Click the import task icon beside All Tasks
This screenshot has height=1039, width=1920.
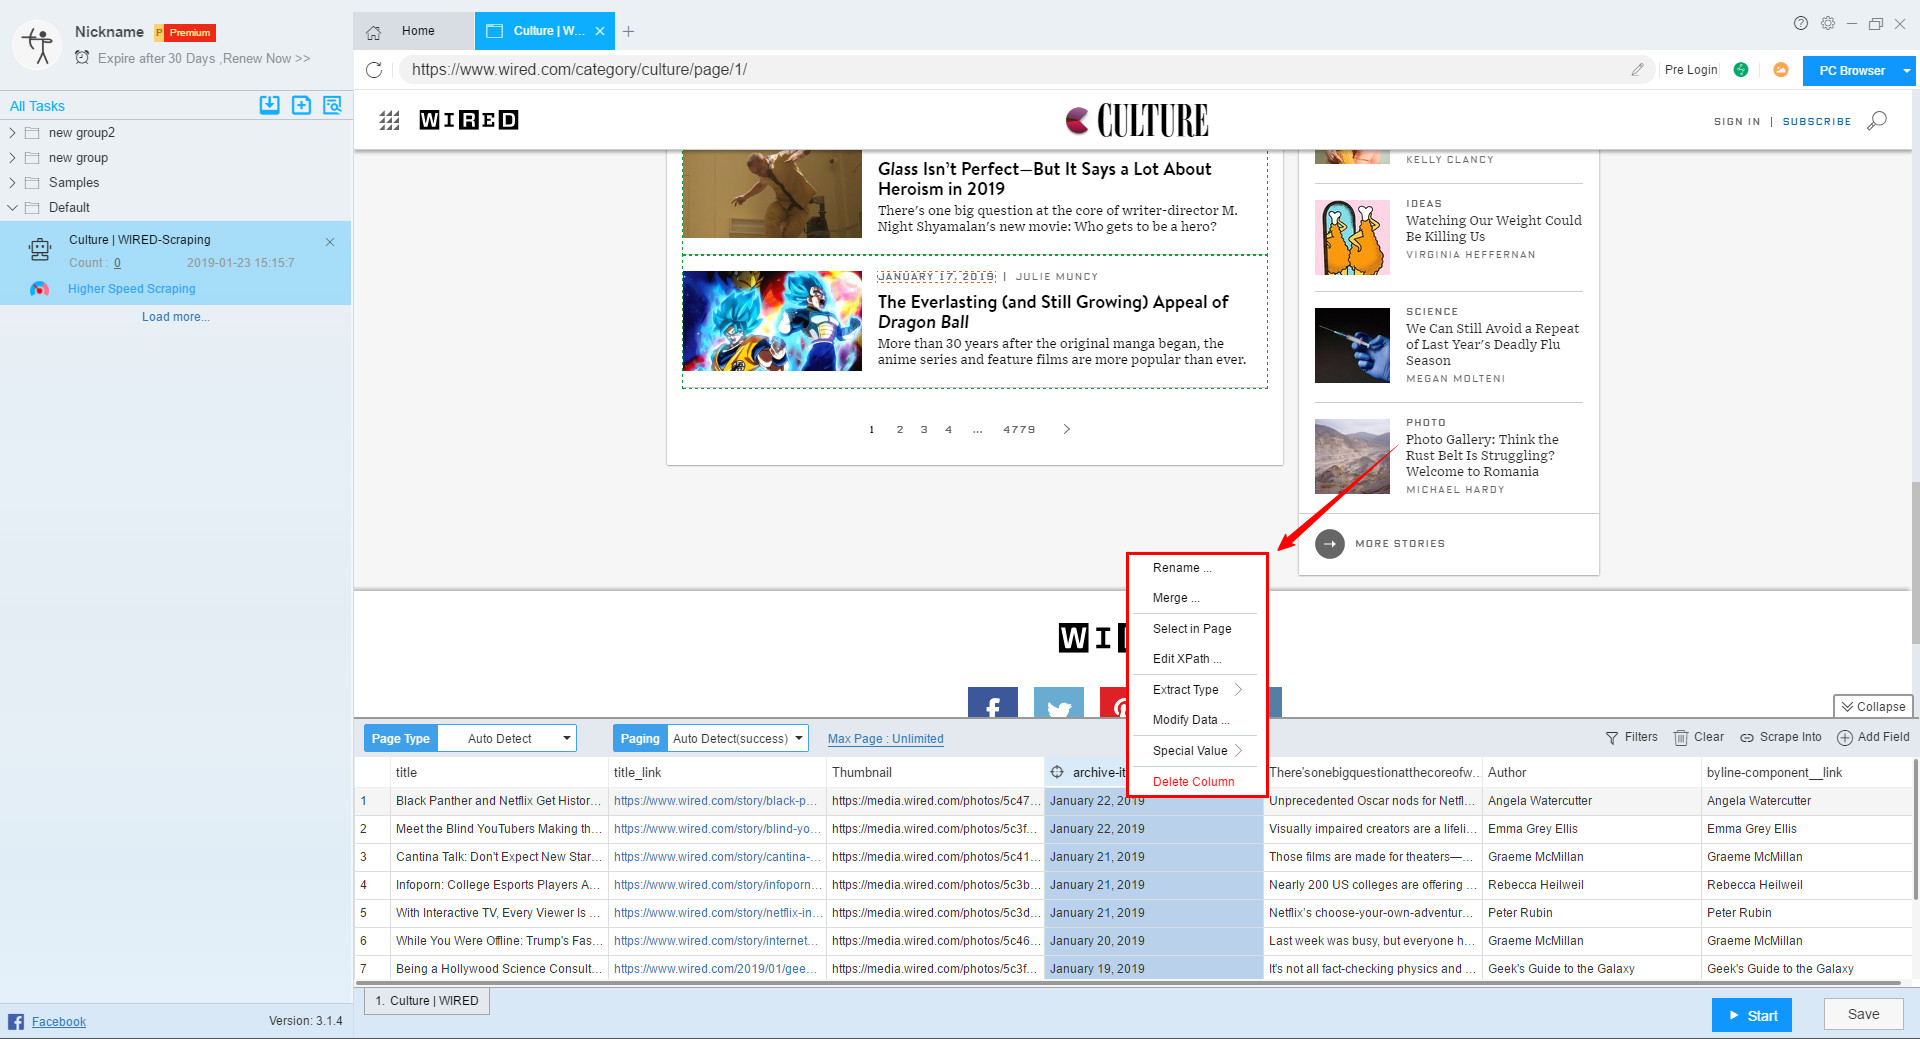click(269, 105)
